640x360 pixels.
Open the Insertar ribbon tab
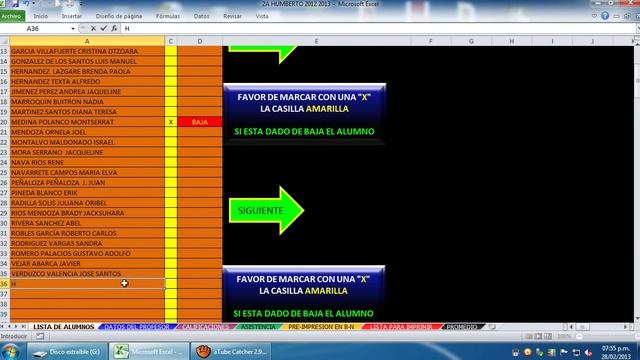72,16
